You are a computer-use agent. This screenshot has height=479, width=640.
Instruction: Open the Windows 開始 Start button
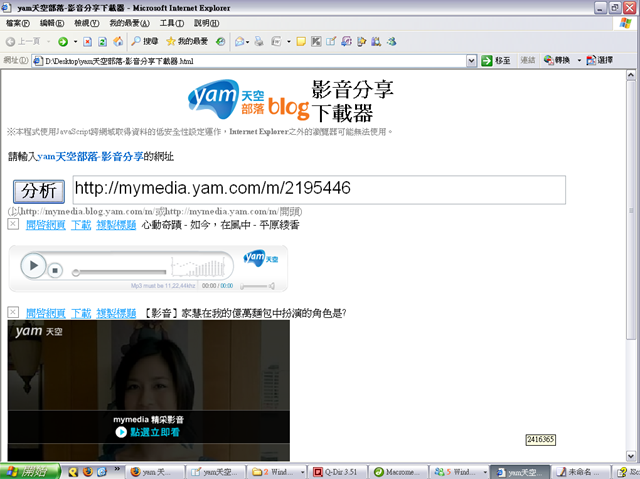tap(30, 472)
